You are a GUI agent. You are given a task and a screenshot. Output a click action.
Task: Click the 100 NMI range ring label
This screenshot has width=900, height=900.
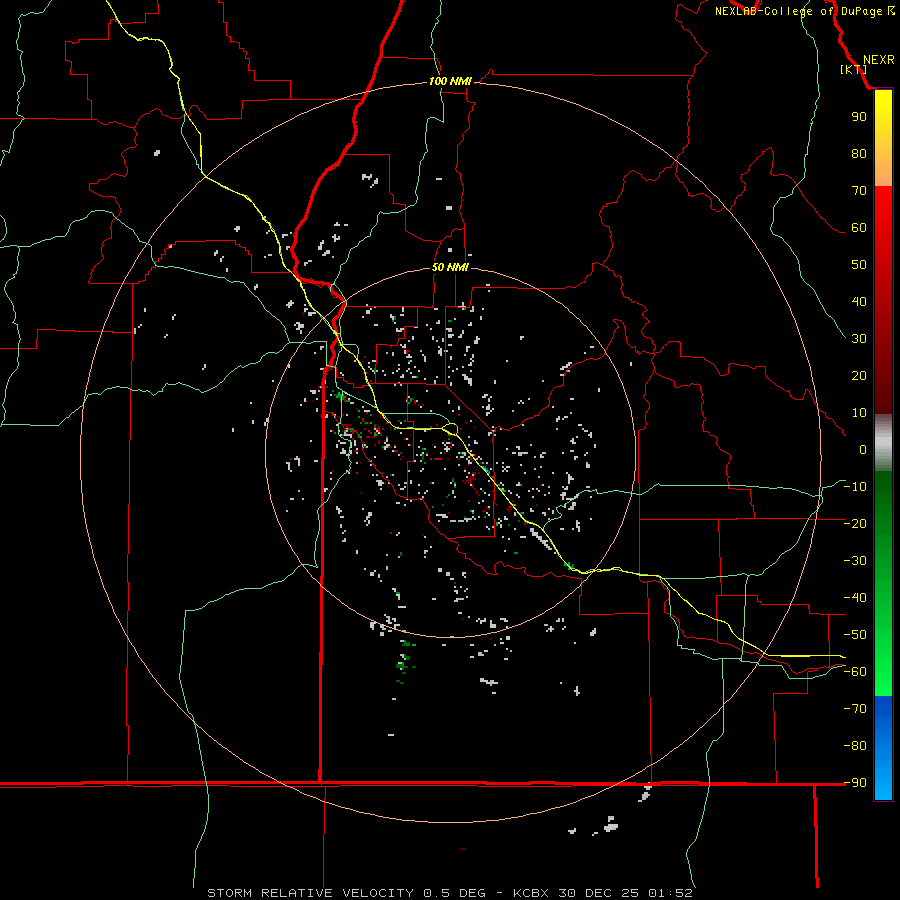pyautogui.click(x=450, y=81)
